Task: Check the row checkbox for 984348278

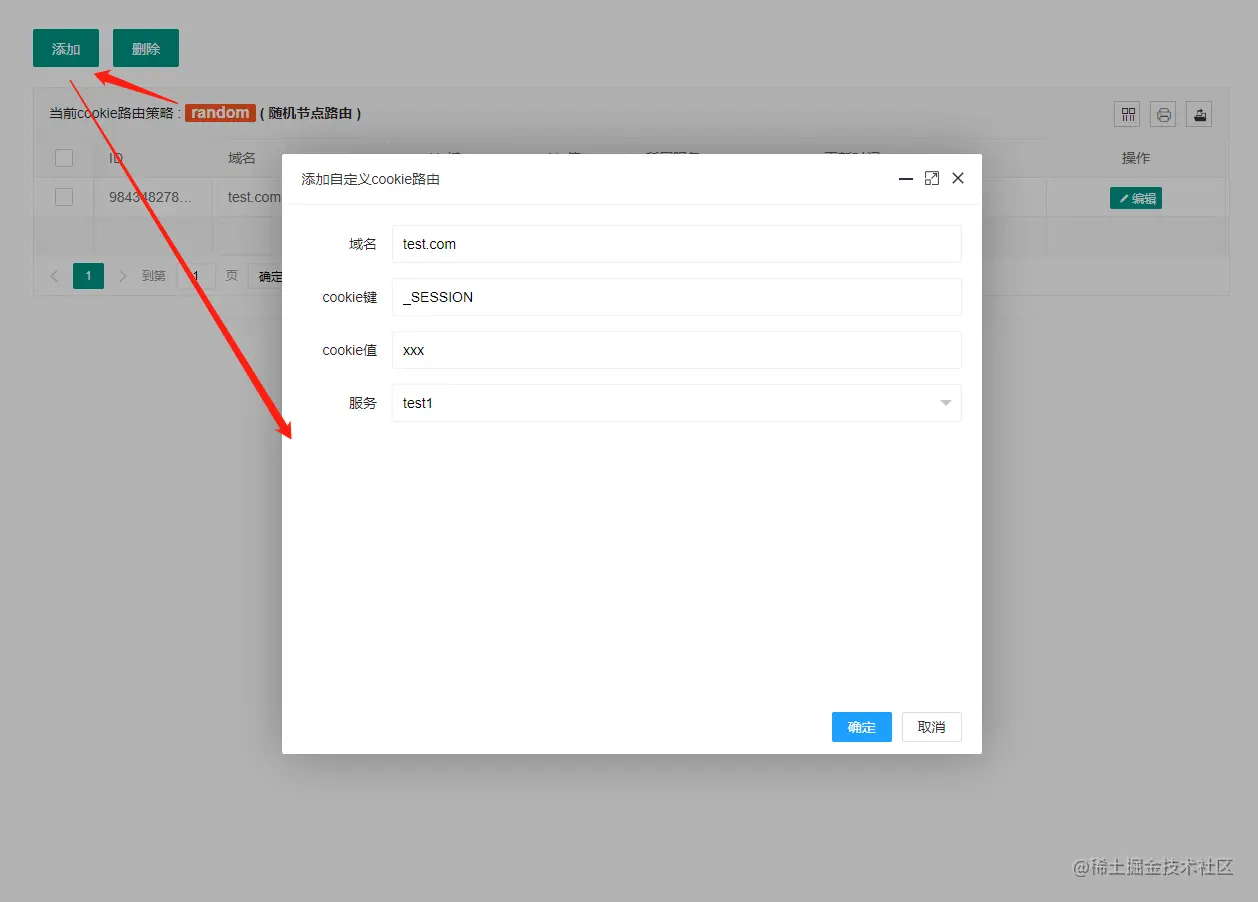Action: (64, 197)
